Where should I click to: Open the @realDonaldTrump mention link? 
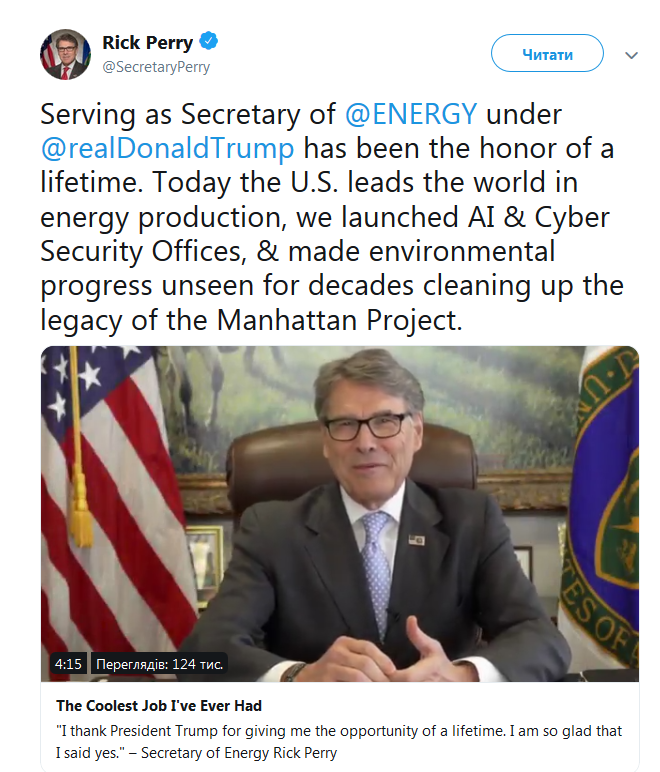tap(168, 150)
